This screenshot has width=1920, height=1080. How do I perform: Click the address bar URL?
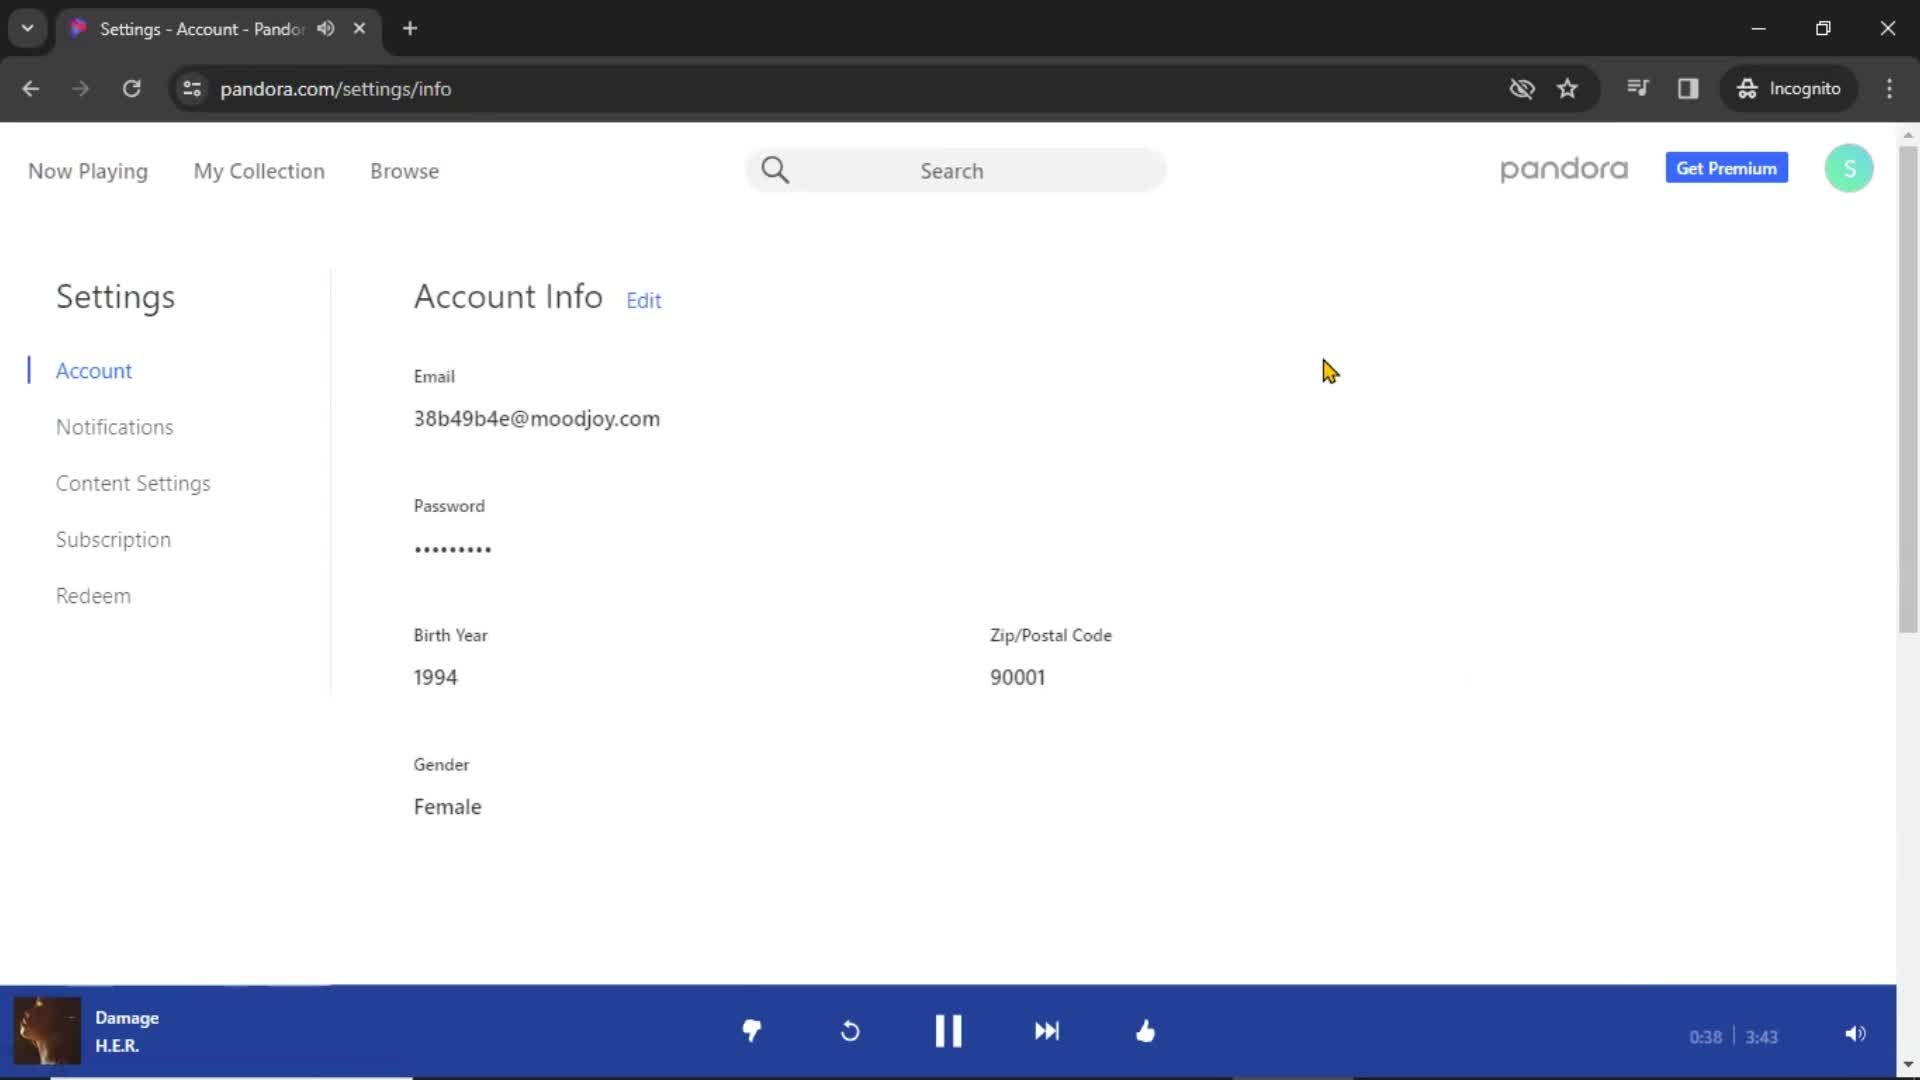[335, 89]
